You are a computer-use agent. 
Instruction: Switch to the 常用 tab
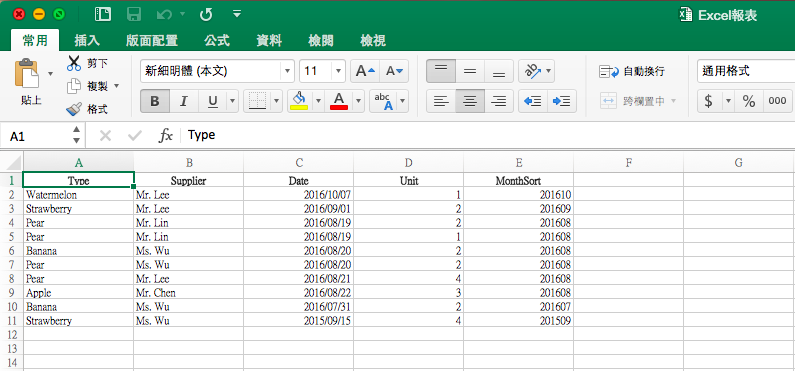35,40
